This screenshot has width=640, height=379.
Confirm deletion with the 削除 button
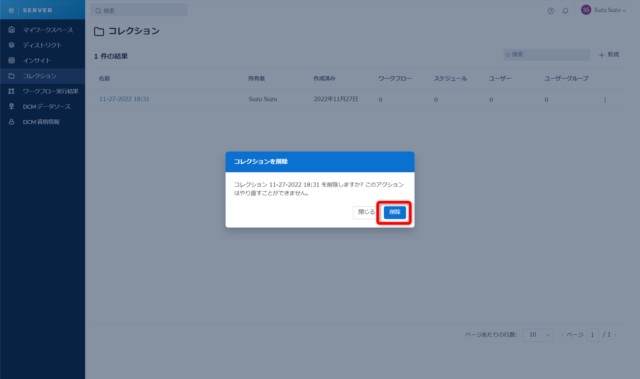[395, 212]
